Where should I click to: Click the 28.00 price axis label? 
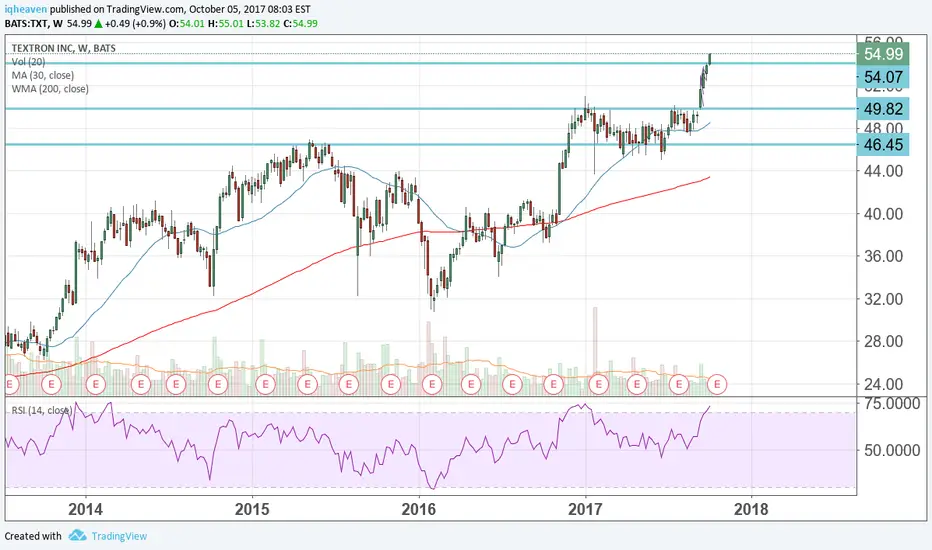click(x=883, y=342)
